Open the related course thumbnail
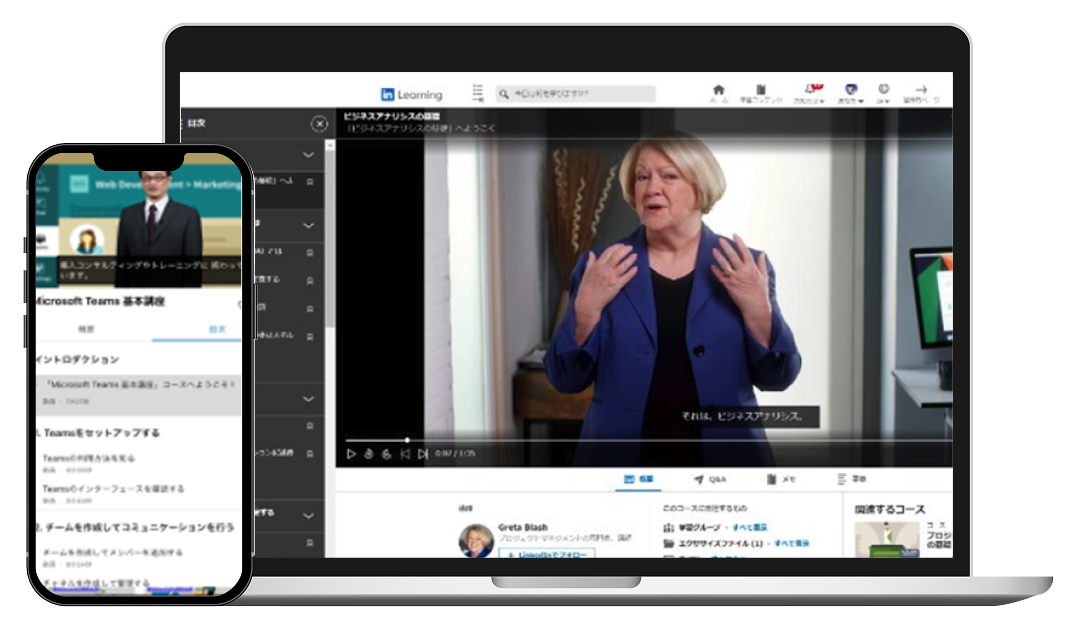 [886, 540]
